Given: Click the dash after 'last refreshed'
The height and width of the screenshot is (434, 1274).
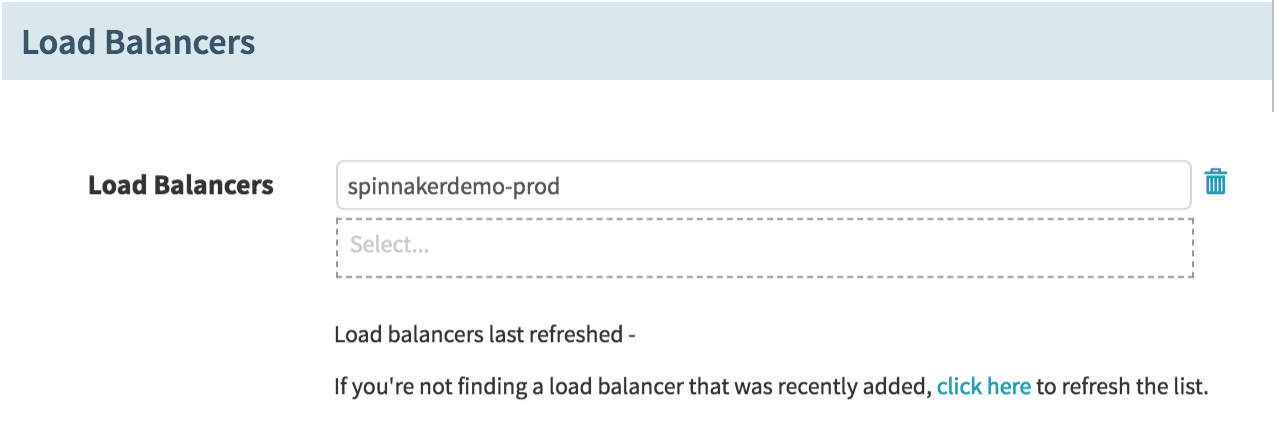Looking at the screenshot, I should point(632,335).
